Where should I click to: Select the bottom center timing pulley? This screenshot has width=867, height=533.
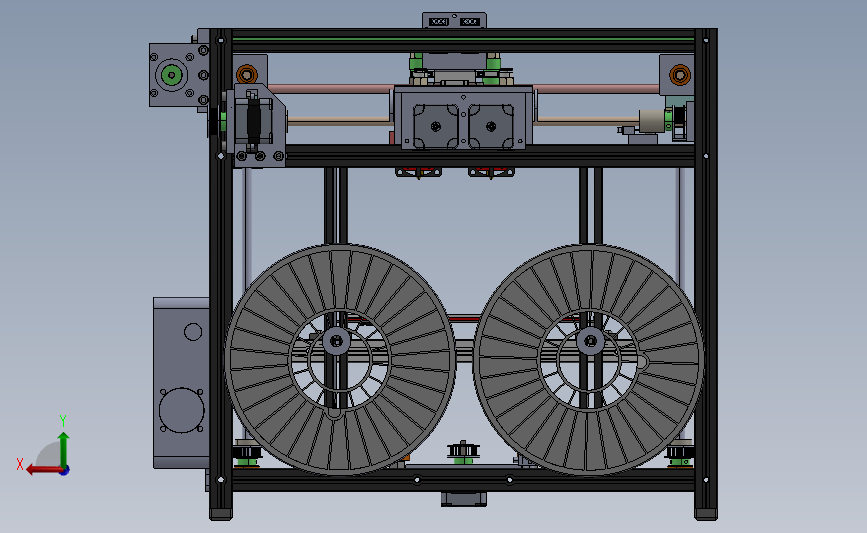coord(463,452)
